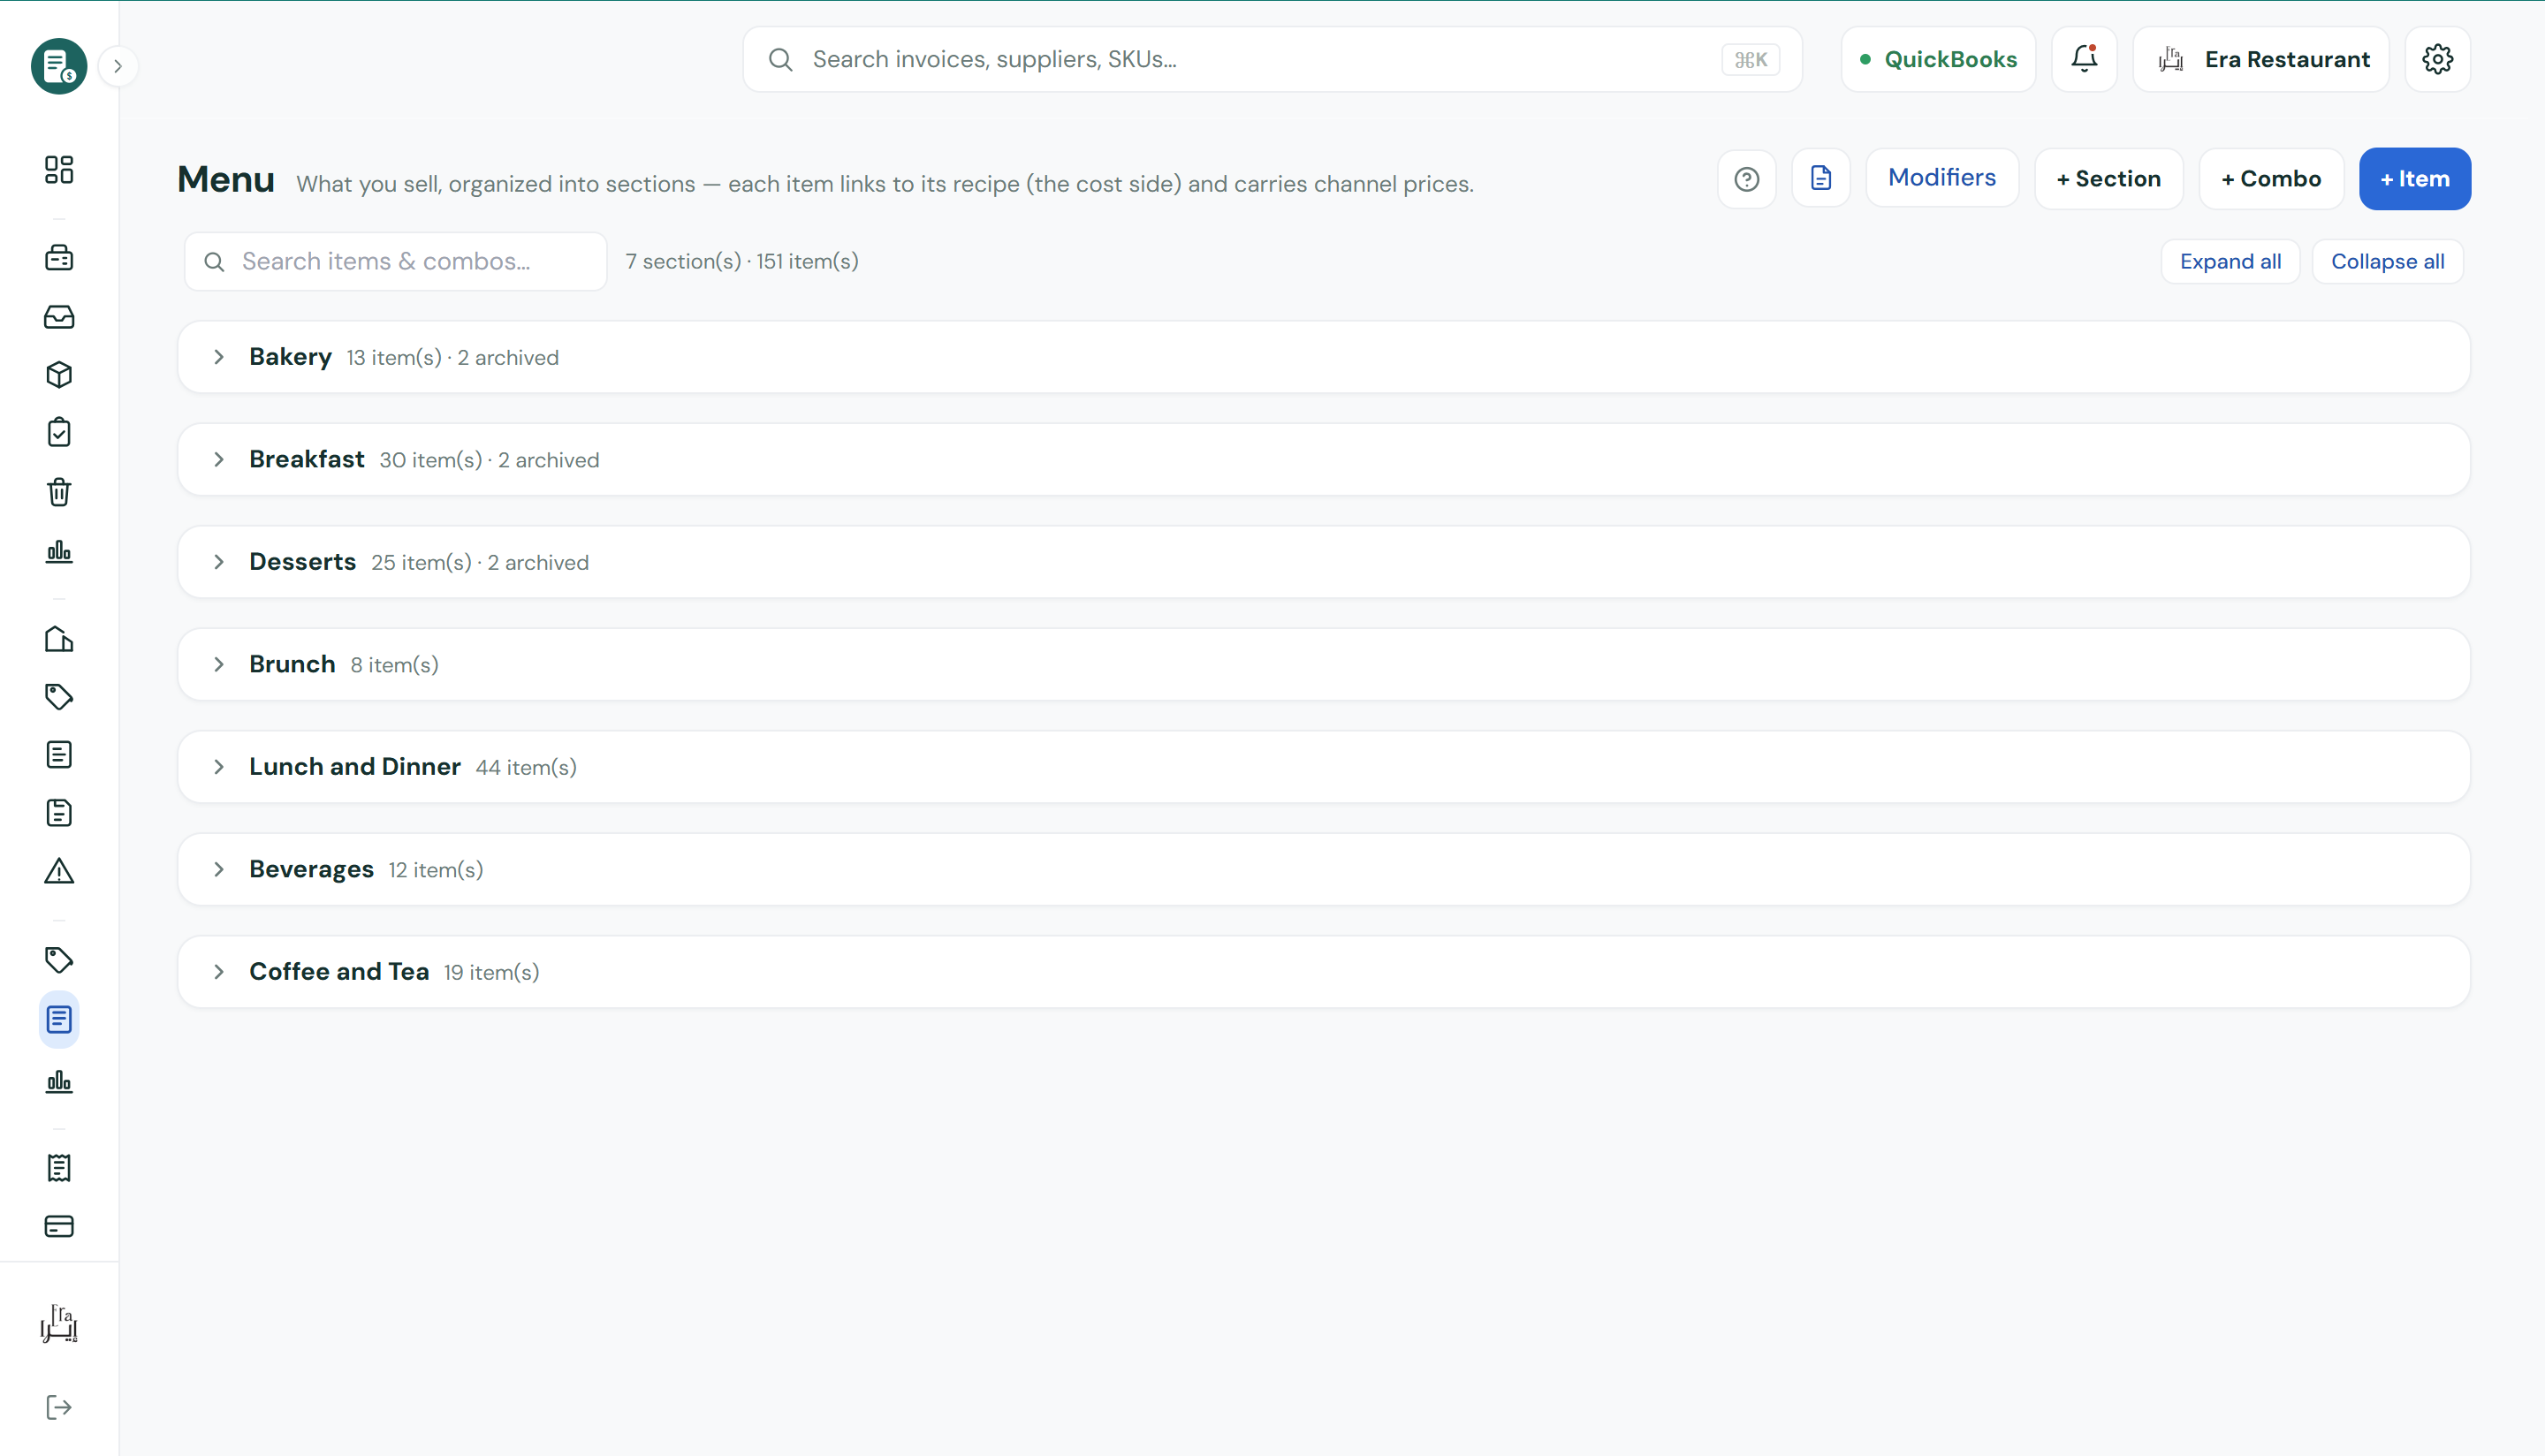
Task: Open the credit card billing icon
Action: (x=59, y=1226)
